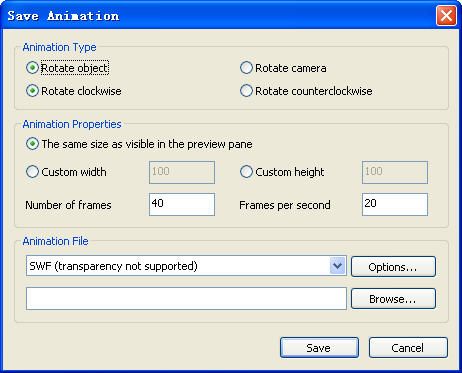The image size is (462, 373).
Task: Click the Frames per second field
Action: point(395,204)
